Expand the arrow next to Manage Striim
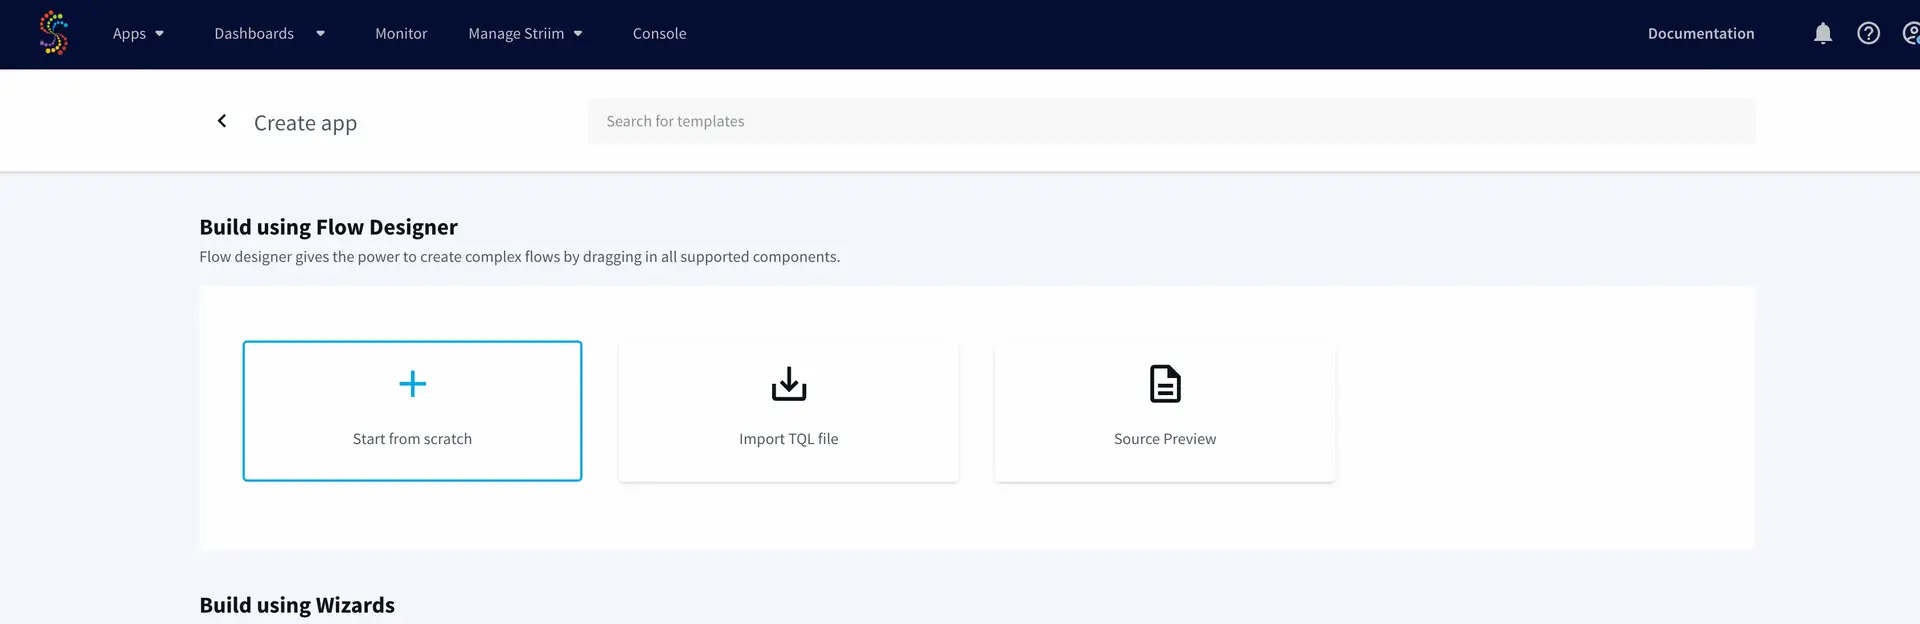The height and width of the screenshot is (624, 1920). (578, 34)
